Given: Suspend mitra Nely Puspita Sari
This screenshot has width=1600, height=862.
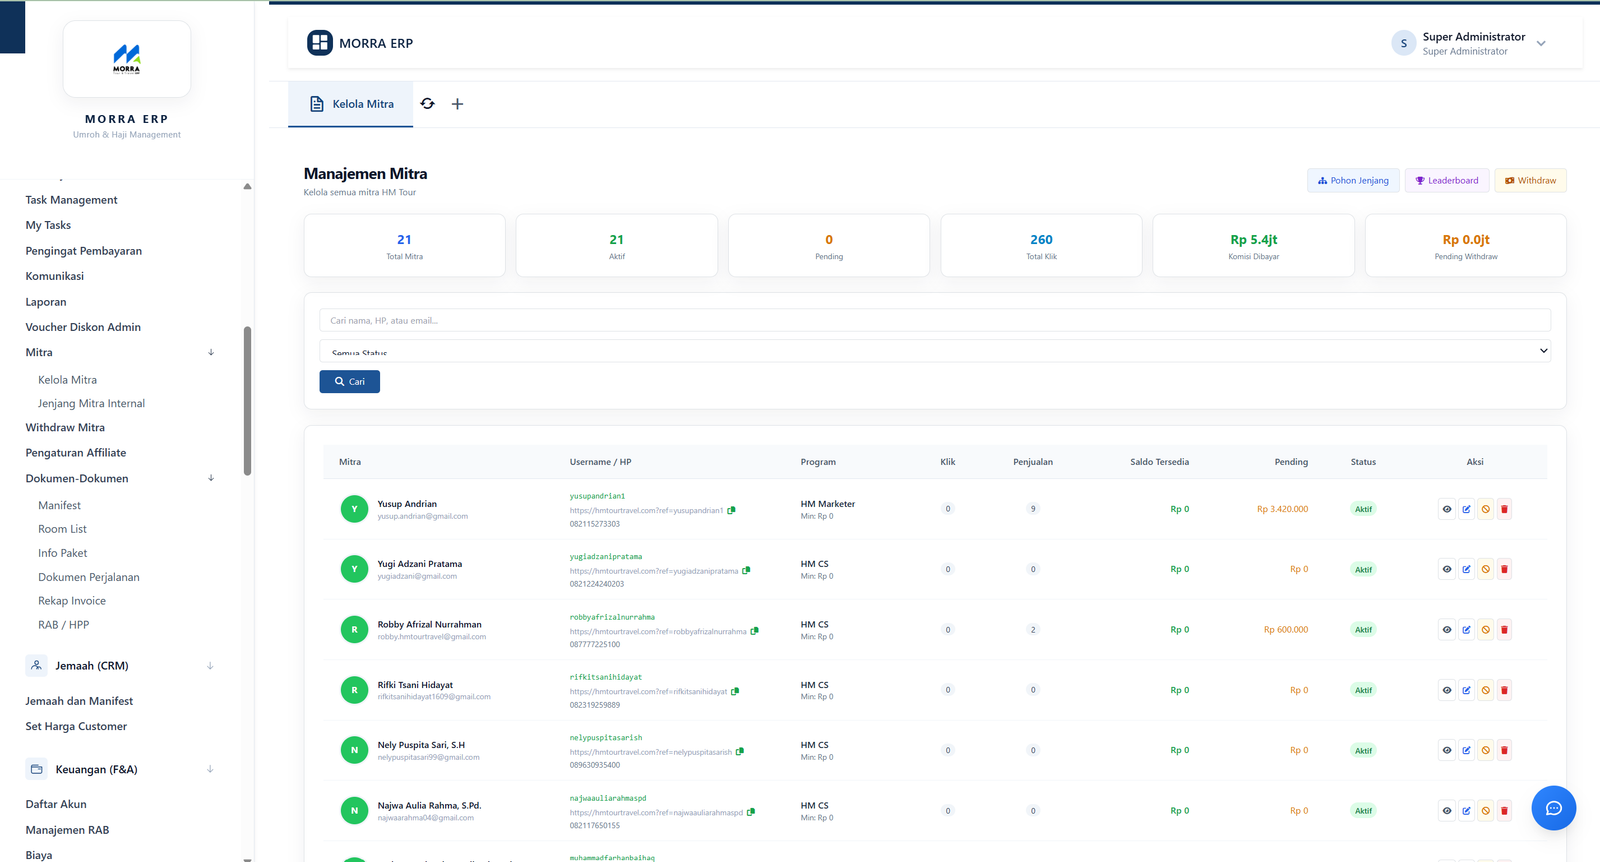Looking at the screenshot, I should pos(1485,750).
